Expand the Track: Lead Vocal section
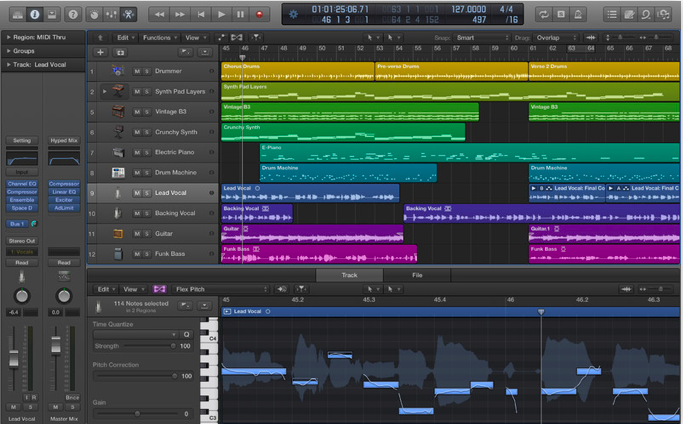 click(x=8, y=64)
